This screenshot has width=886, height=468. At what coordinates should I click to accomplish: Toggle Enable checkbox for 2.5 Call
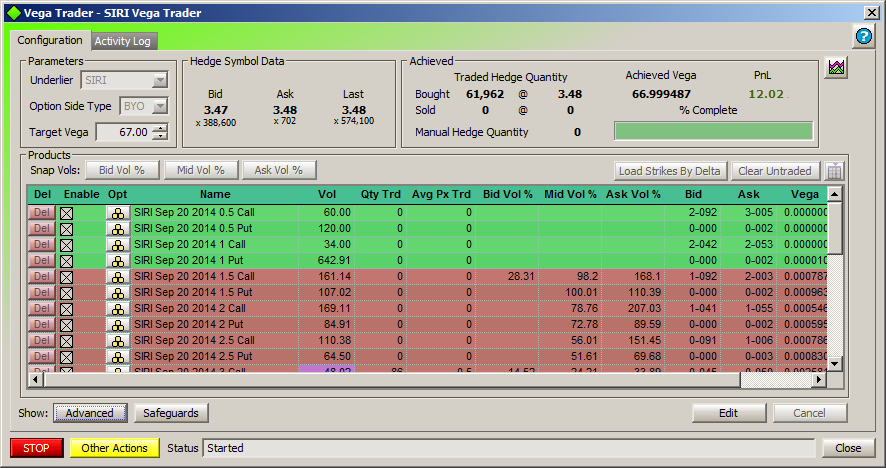(67, 341)
